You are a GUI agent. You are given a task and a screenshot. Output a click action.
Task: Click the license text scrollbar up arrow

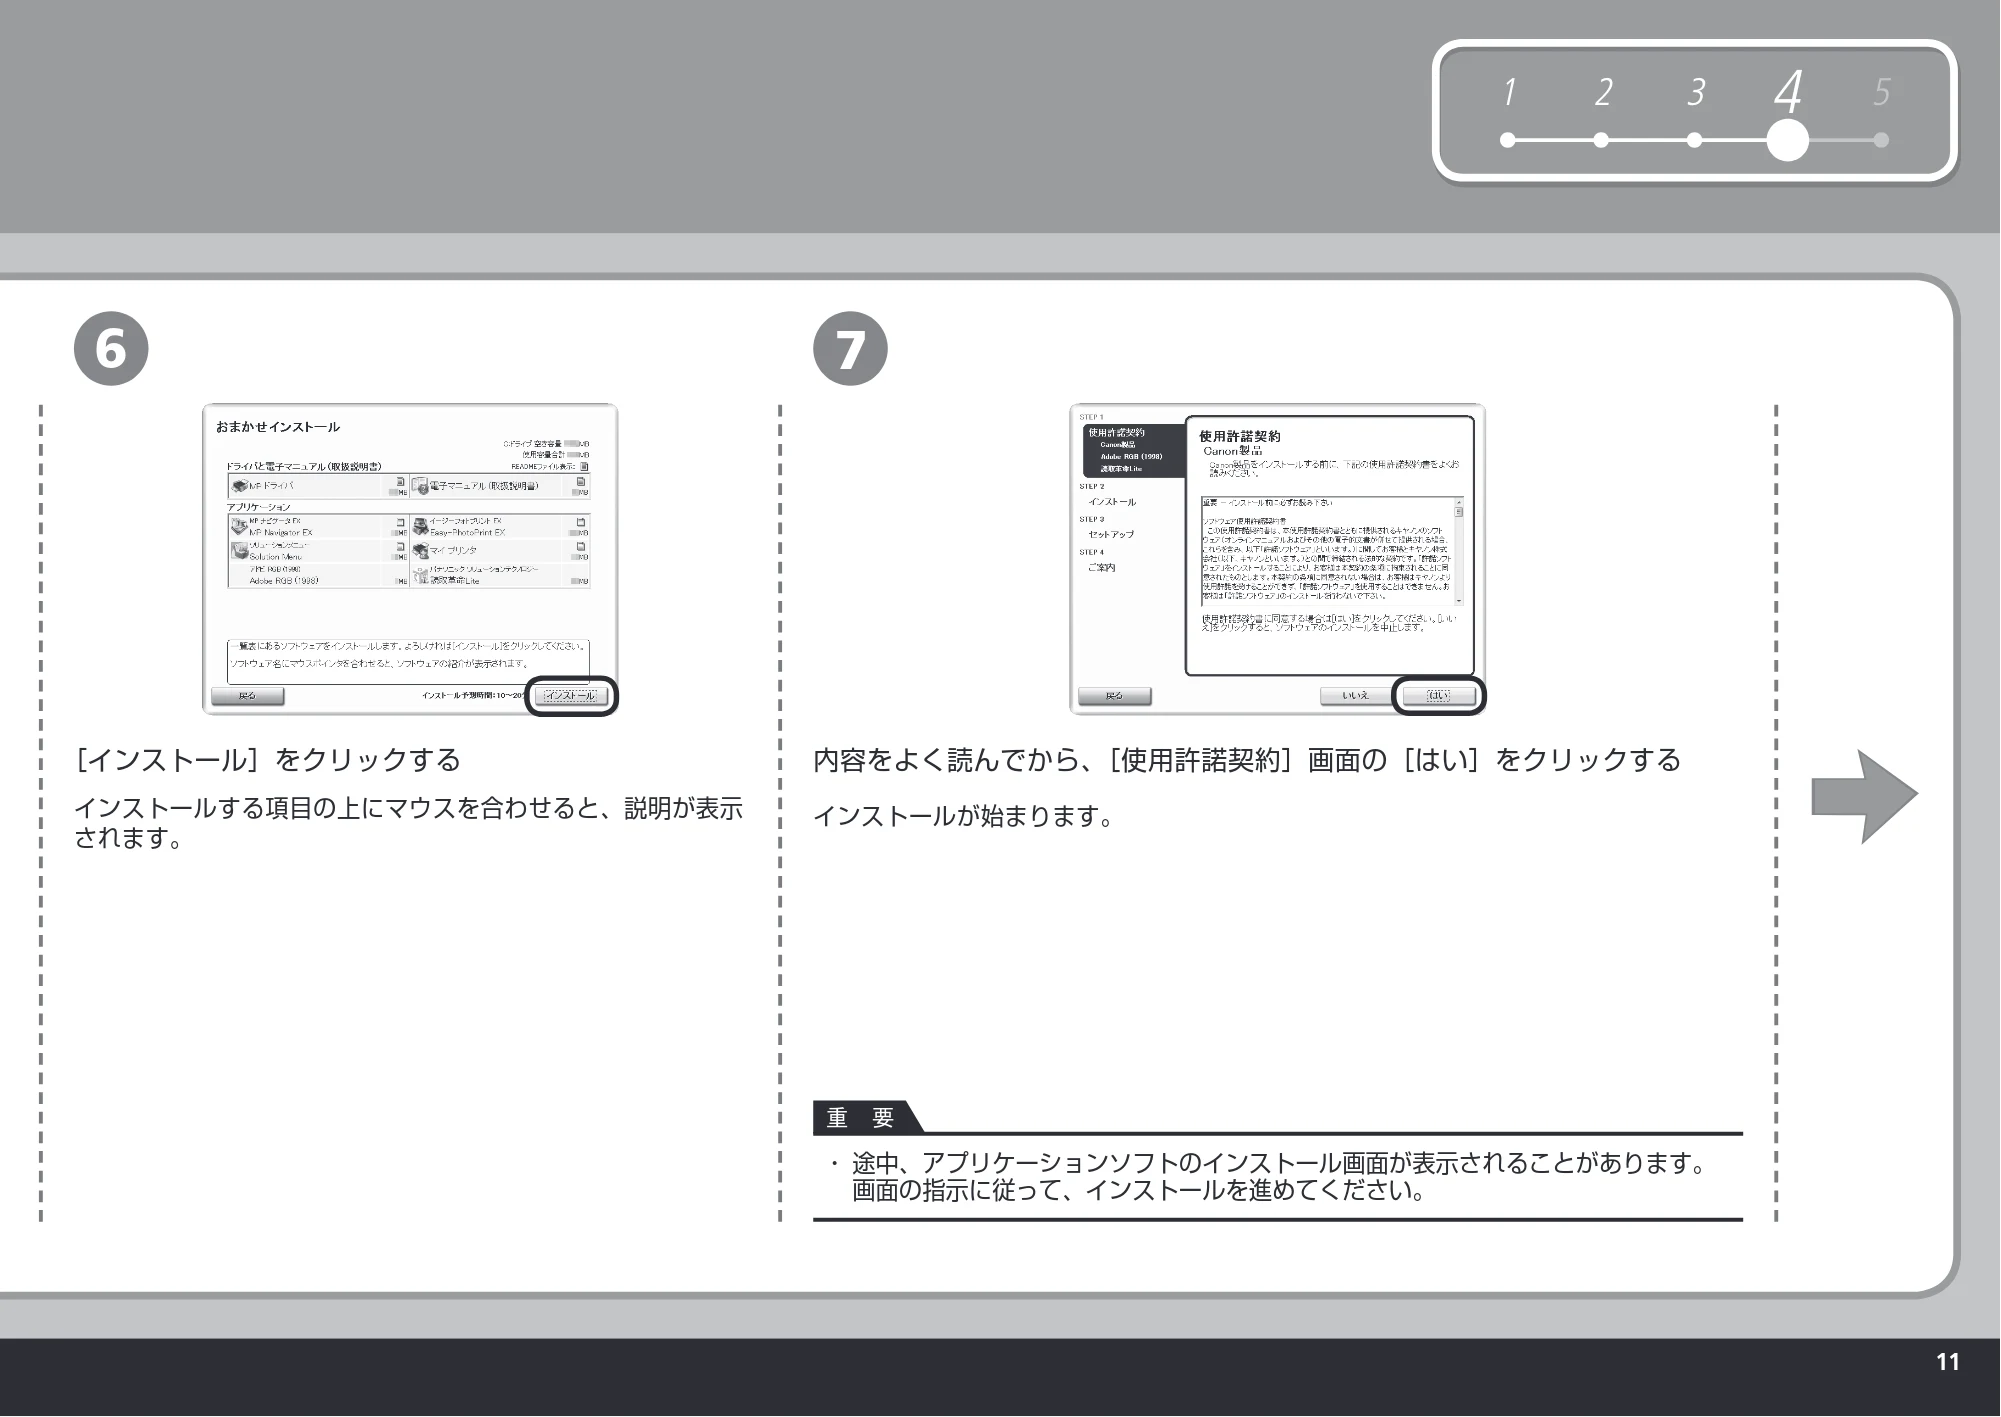(x=1459, y=502)
